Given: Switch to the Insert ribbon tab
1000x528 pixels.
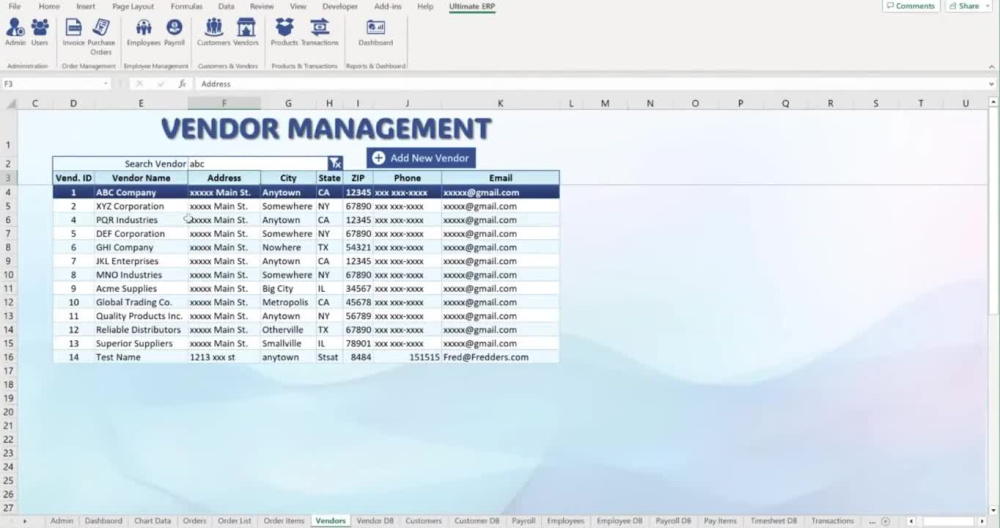Looking at the screenshot, I should 85,6.
